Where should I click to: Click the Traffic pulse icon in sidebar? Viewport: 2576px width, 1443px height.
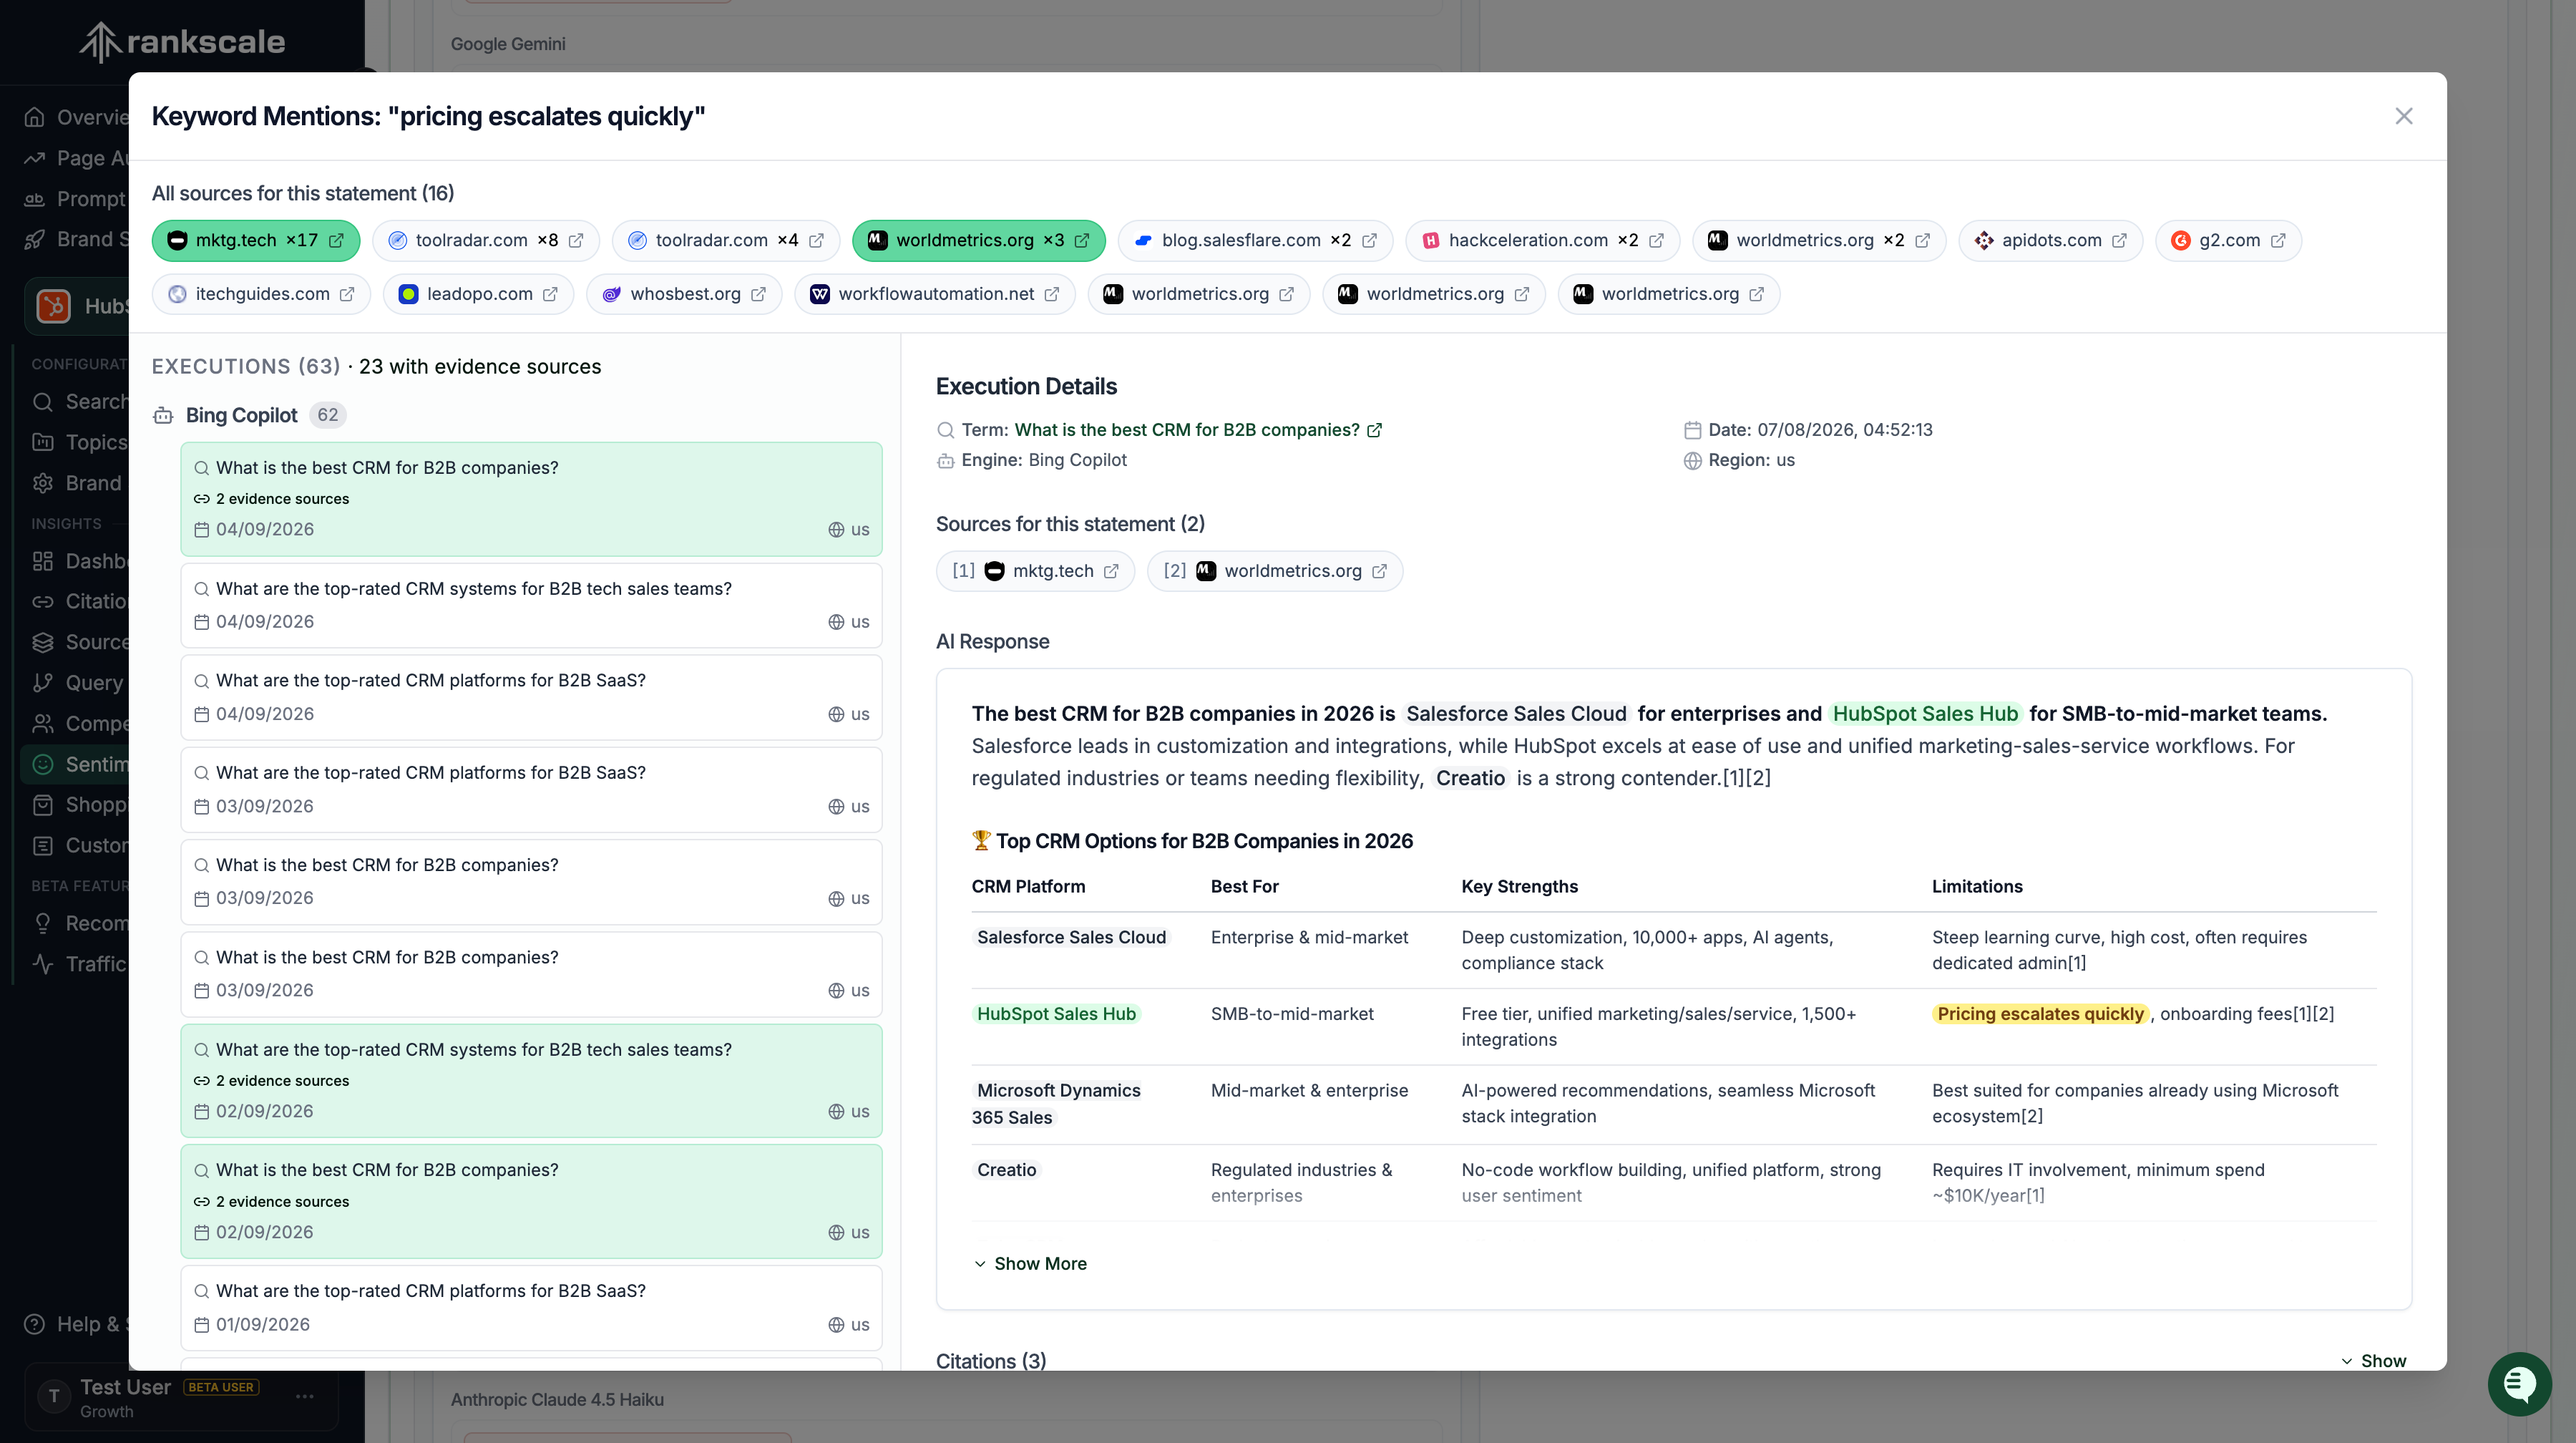[x=43, y=964]
